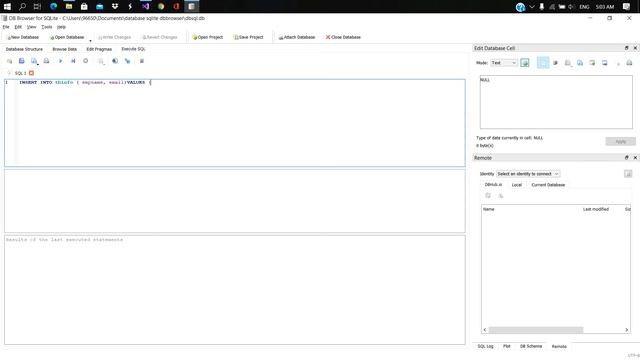This screenshot has width=640, height=360.
Task: Open the View menu
Action: pos(31,27)
